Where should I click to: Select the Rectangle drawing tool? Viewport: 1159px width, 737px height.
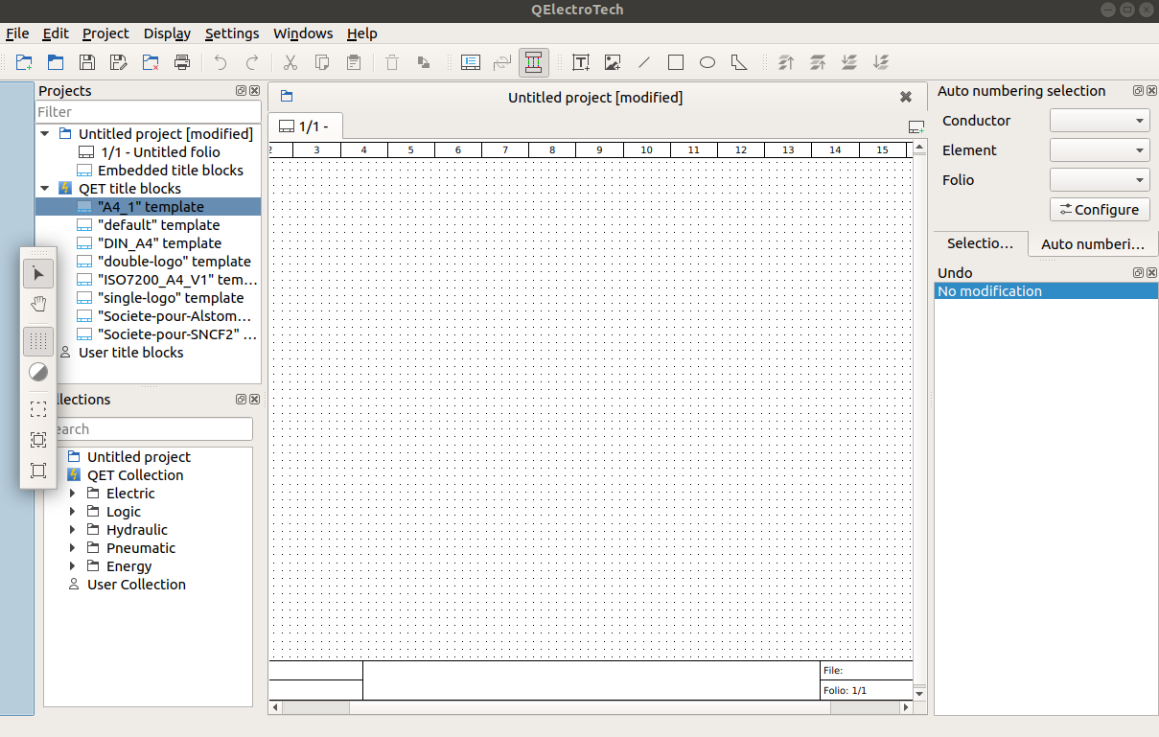point(676,63)
